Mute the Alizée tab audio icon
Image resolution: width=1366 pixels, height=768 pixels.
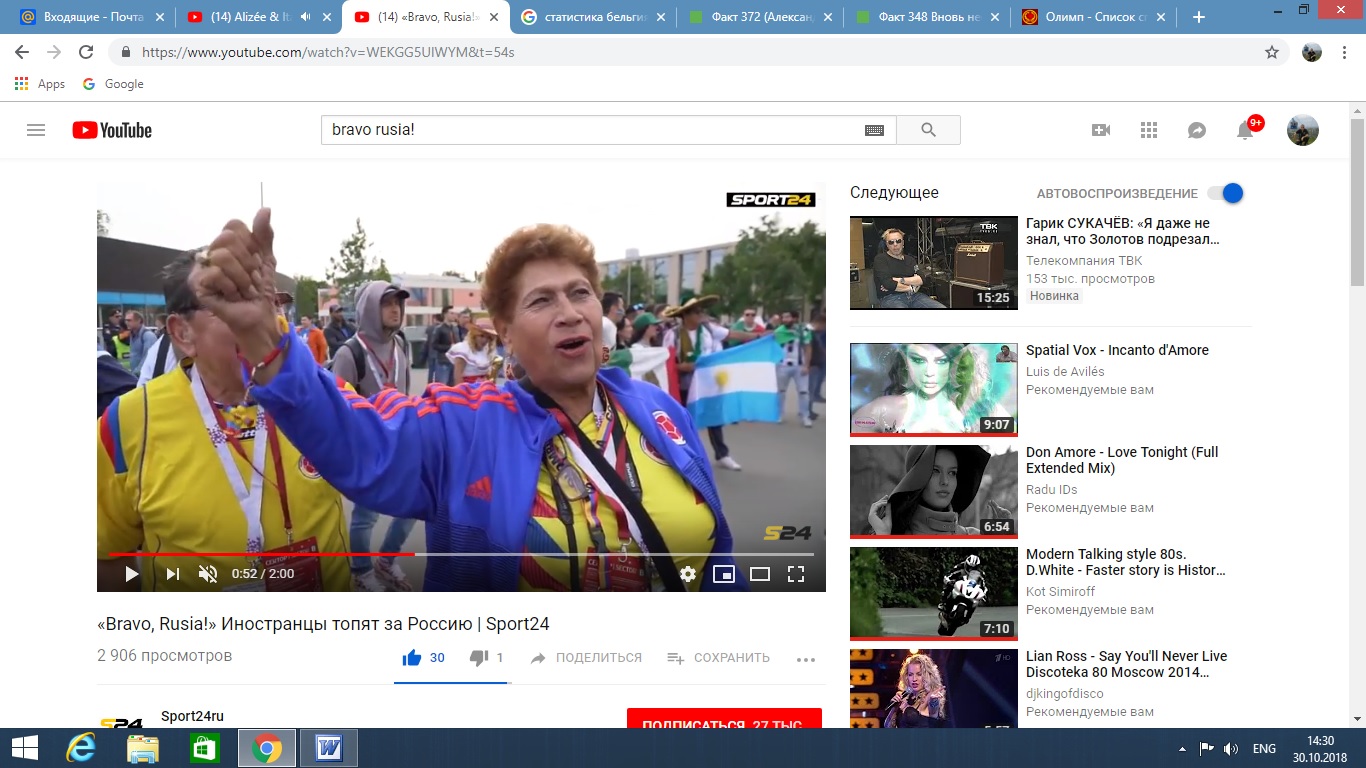pyautogui.click(x=305, y=17)
